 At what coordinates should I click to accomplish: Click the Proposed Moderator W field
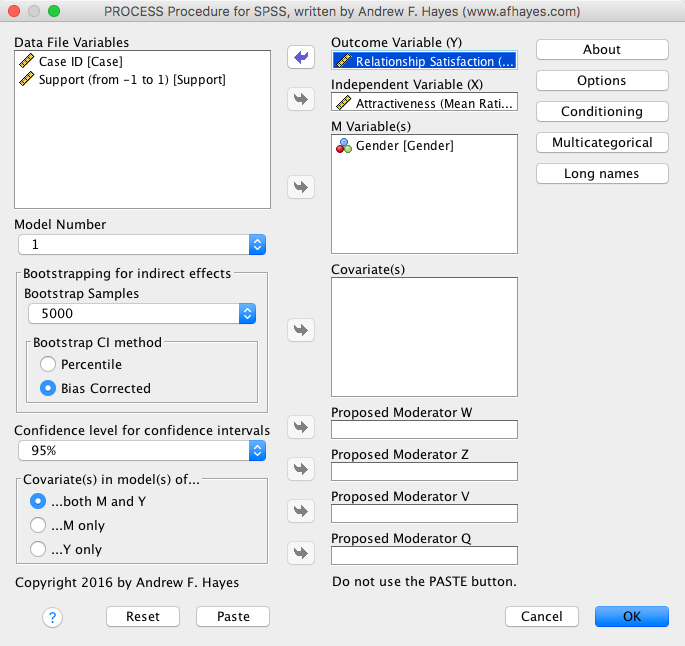pyautogui.click(x=424, y=429)
